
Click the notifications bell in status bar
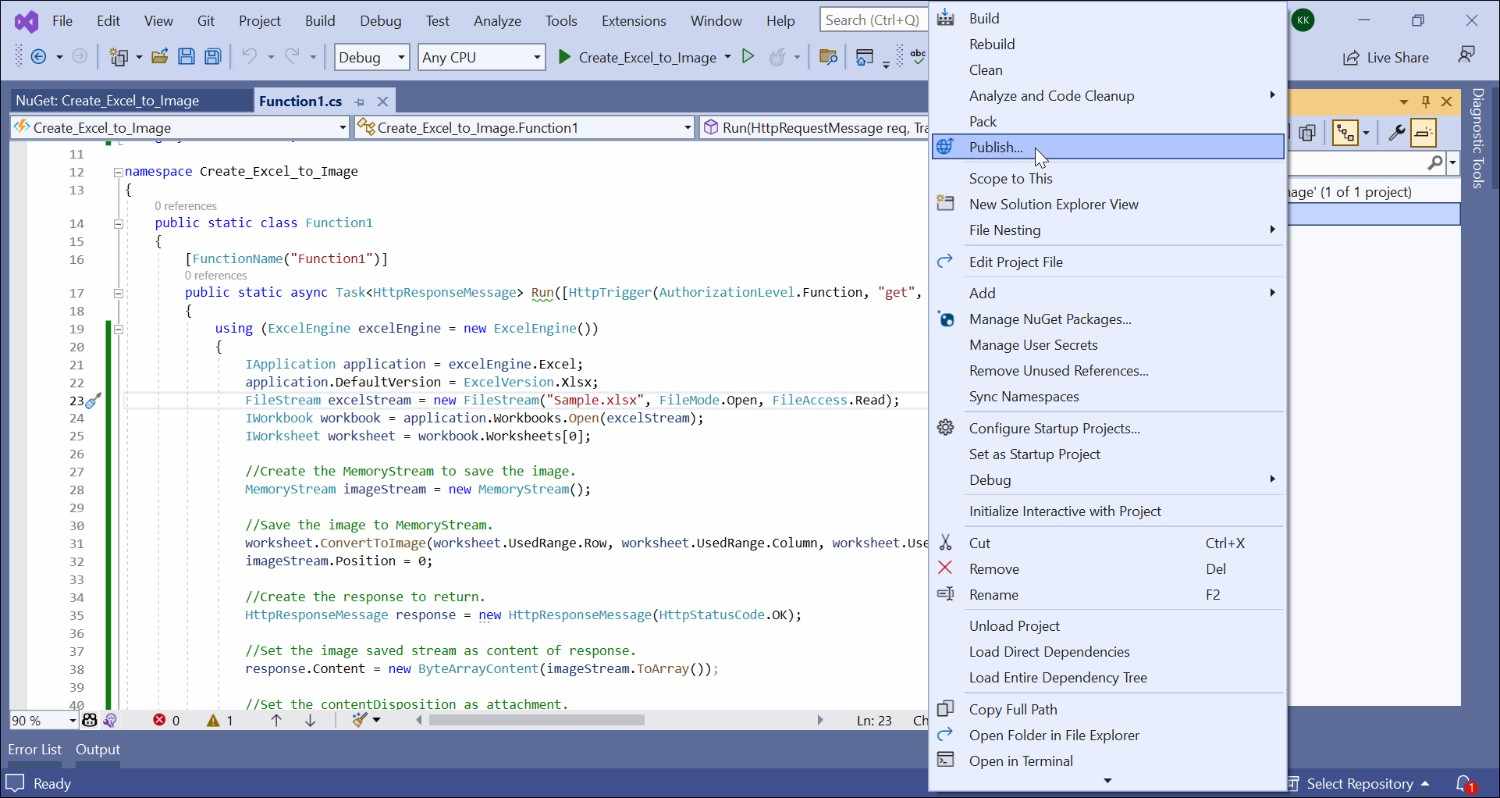point(1464,783)
